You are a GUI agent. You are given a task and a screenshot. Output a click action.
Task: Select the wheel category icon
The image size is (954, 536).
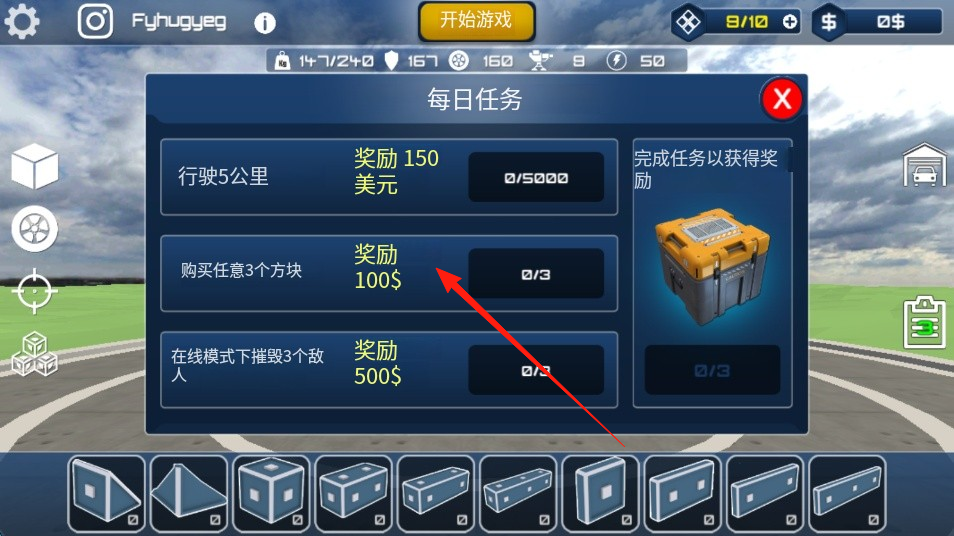pyautogui.click(x=35, y=229)
